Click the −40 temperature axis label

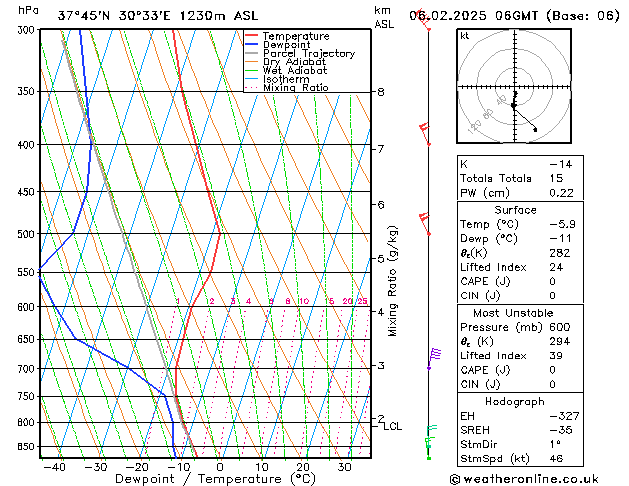click(54, 467)
